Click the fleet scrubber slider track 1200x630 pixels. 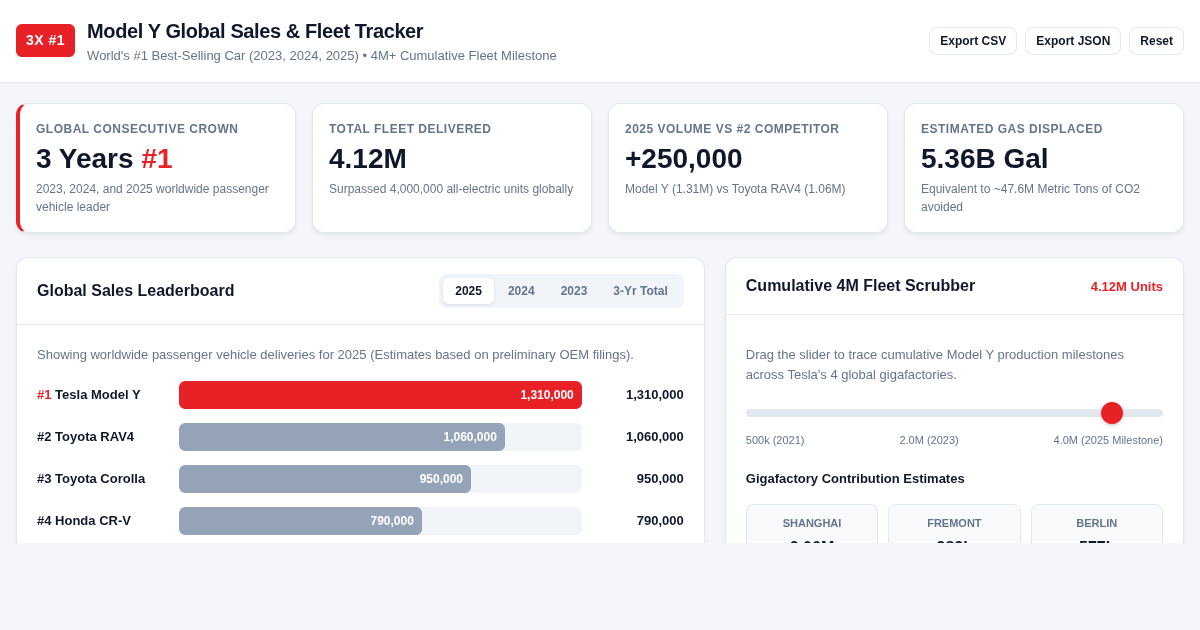(954, 413)
